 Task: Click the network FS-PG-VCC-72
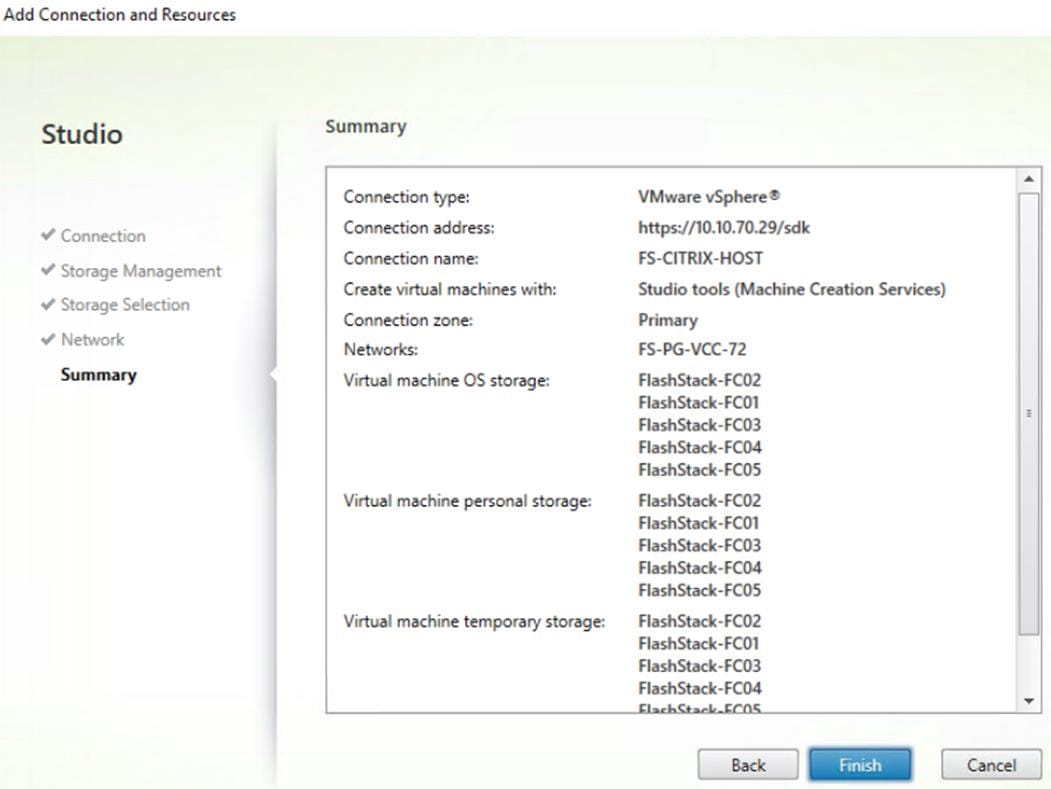coord(692,350)
